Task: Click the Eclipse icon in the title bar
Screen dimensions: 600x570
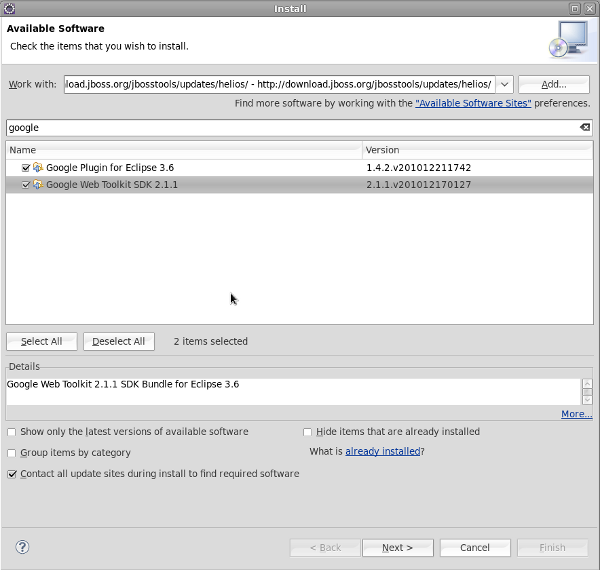Action: 10,8
